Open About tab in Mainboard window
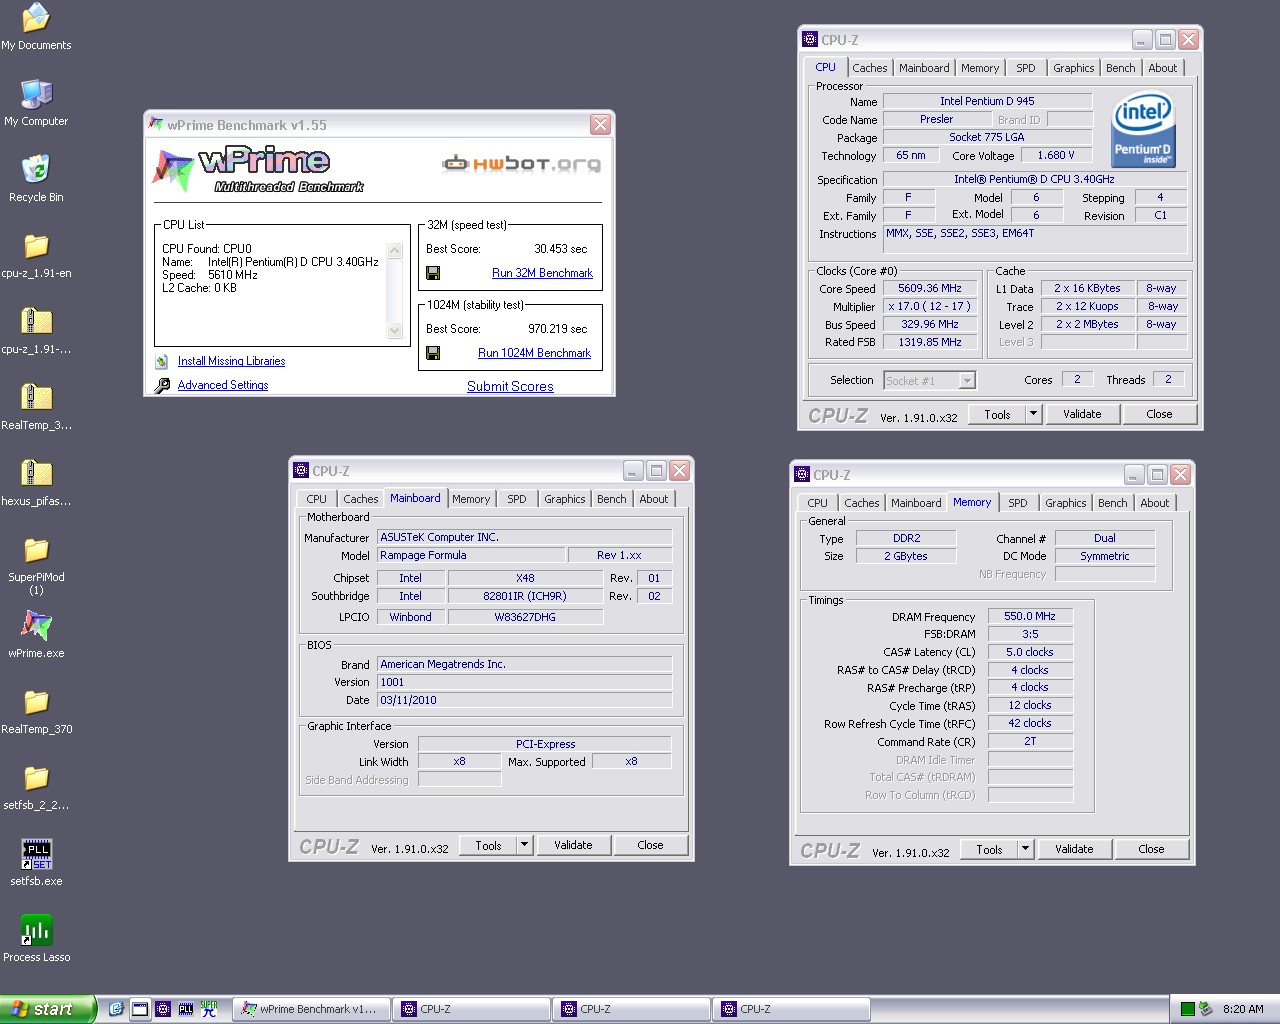Image resolution: width=1280 pixels, height=1024 pixels. 653,499
